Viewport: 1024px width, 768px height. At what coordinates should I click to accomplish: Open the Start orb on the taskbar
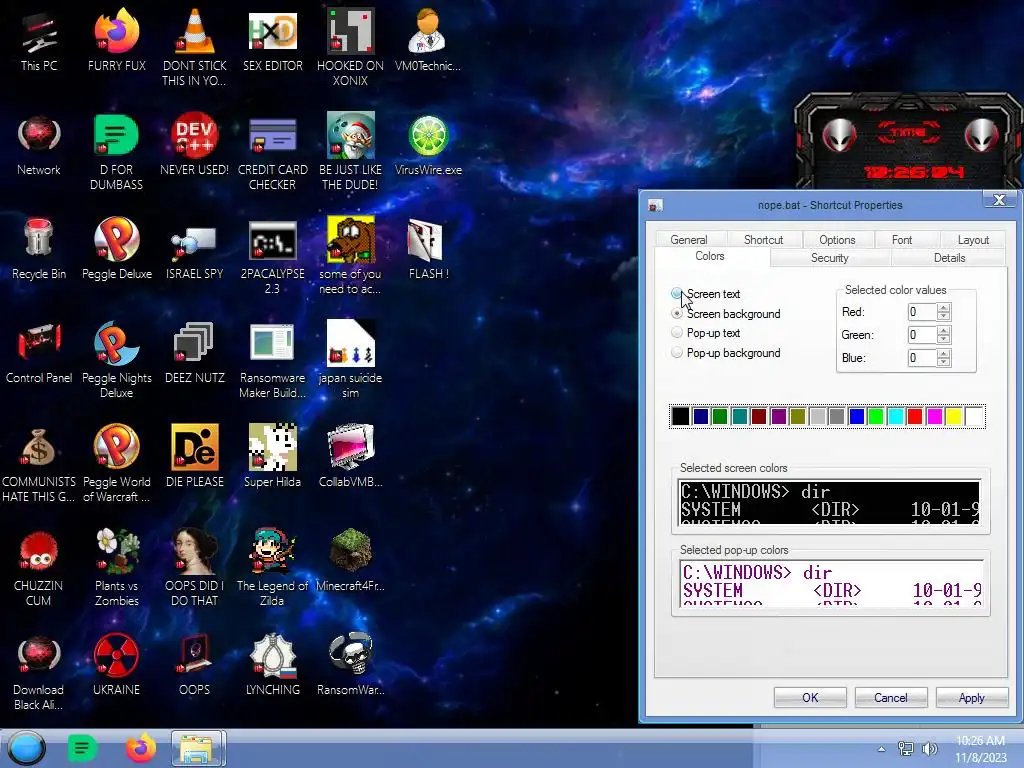(x=27, y=748)
